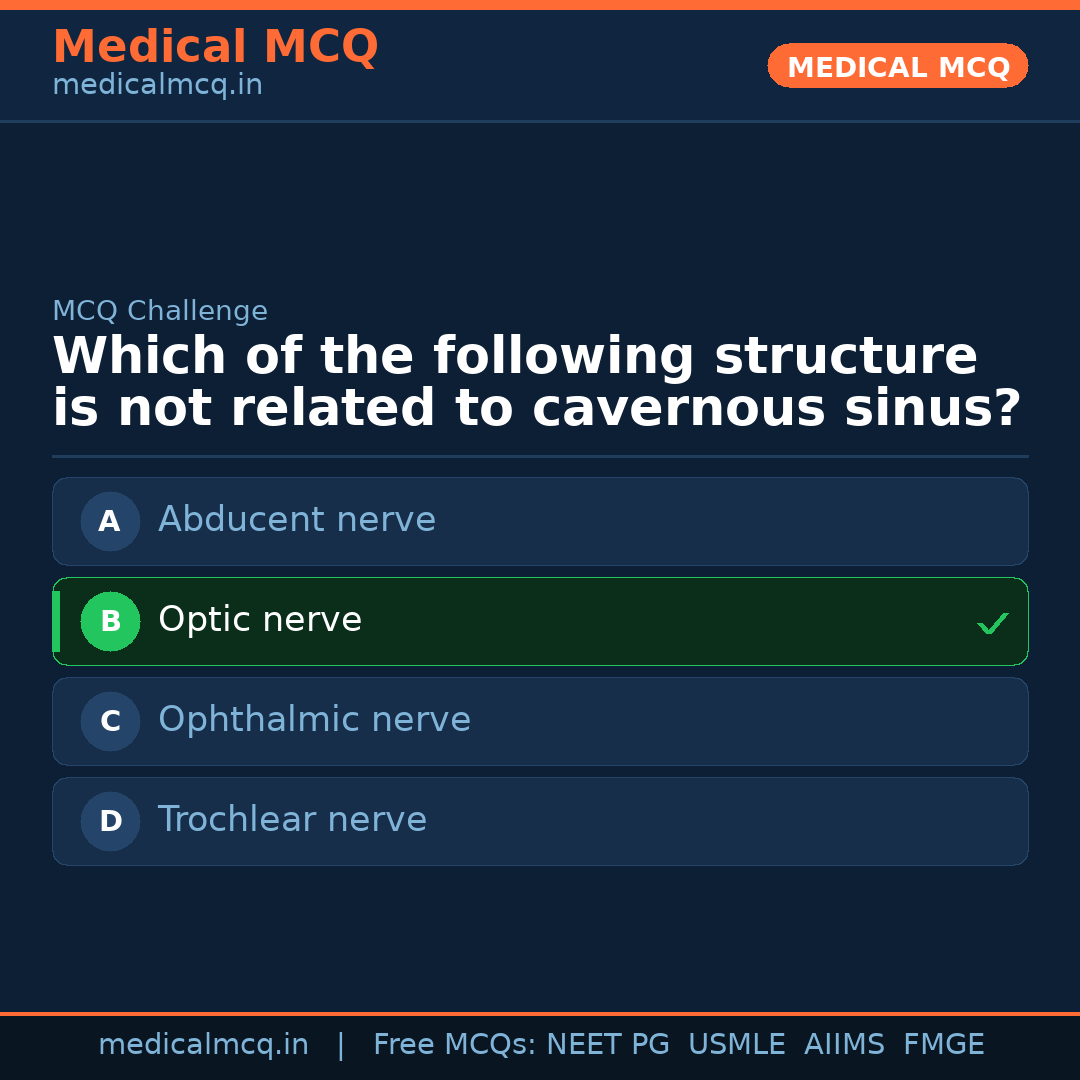Screen dimensions: 1080x1080
Task: Click the NEET PG footer item
Action: click(607, 1044)
